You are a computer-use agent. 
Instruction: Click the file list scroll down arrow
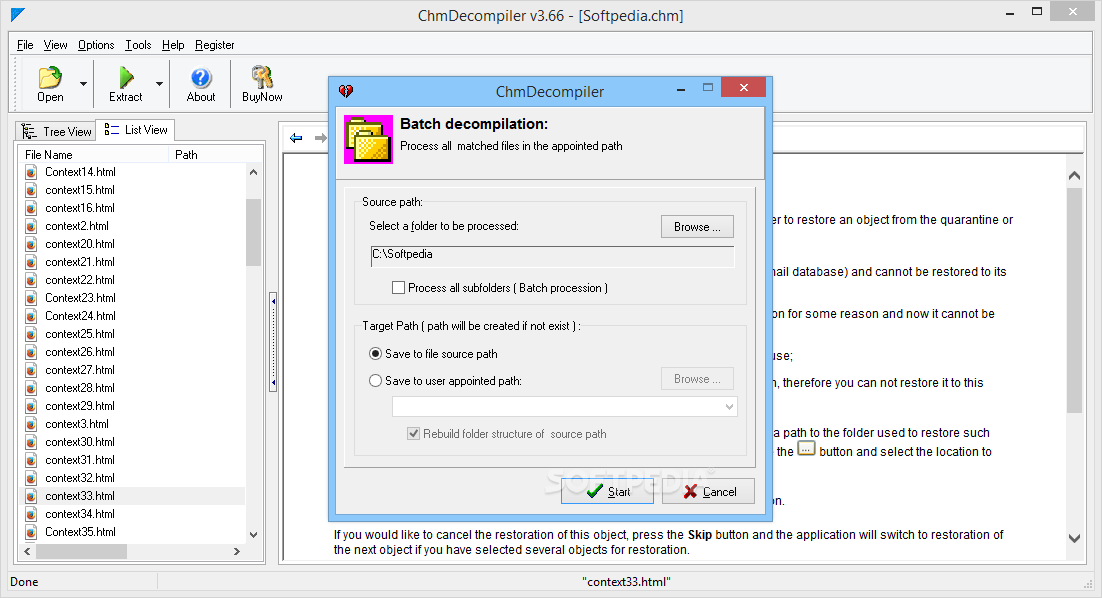click(x=254, y=535)
